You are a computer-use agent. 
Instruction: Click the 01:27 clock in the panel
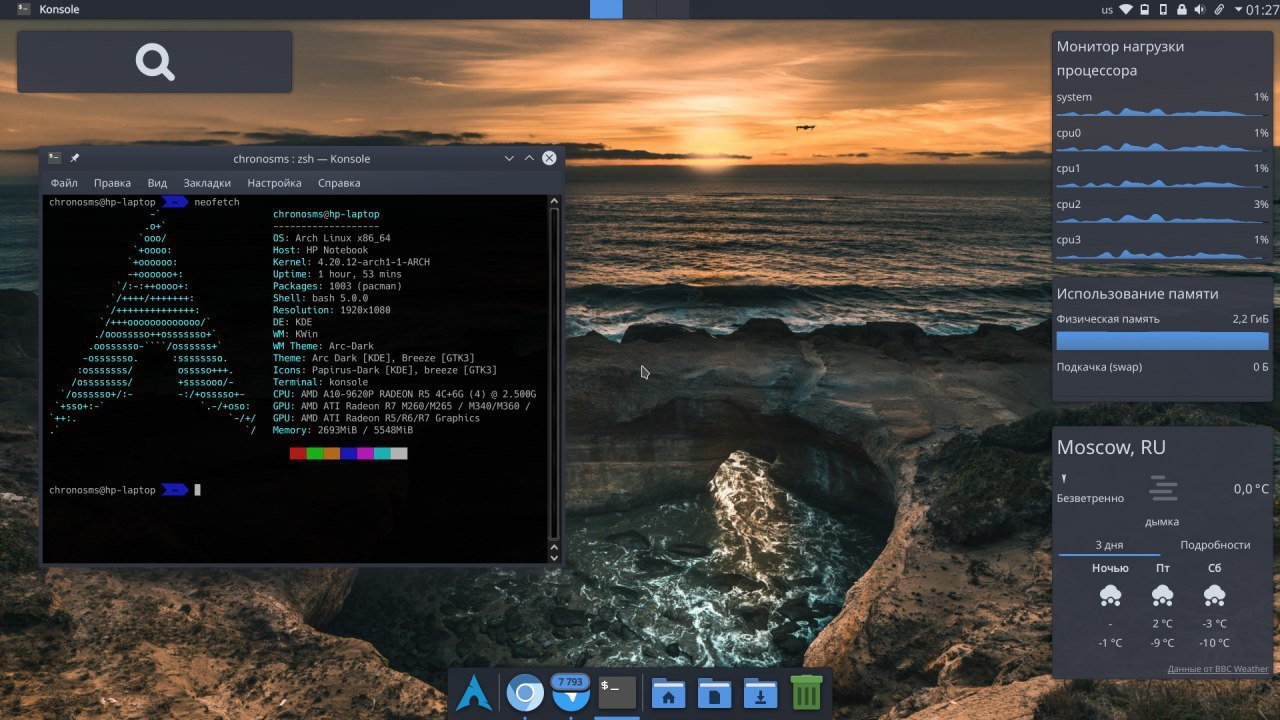[1262, 10]
